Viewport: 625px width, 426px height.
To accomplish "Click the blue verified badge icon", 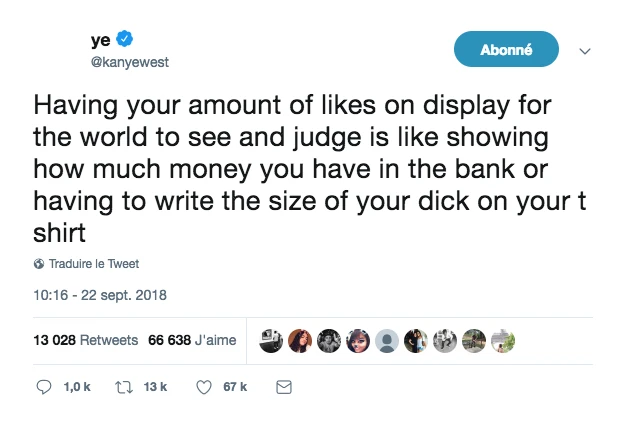I will pos(125,39).
